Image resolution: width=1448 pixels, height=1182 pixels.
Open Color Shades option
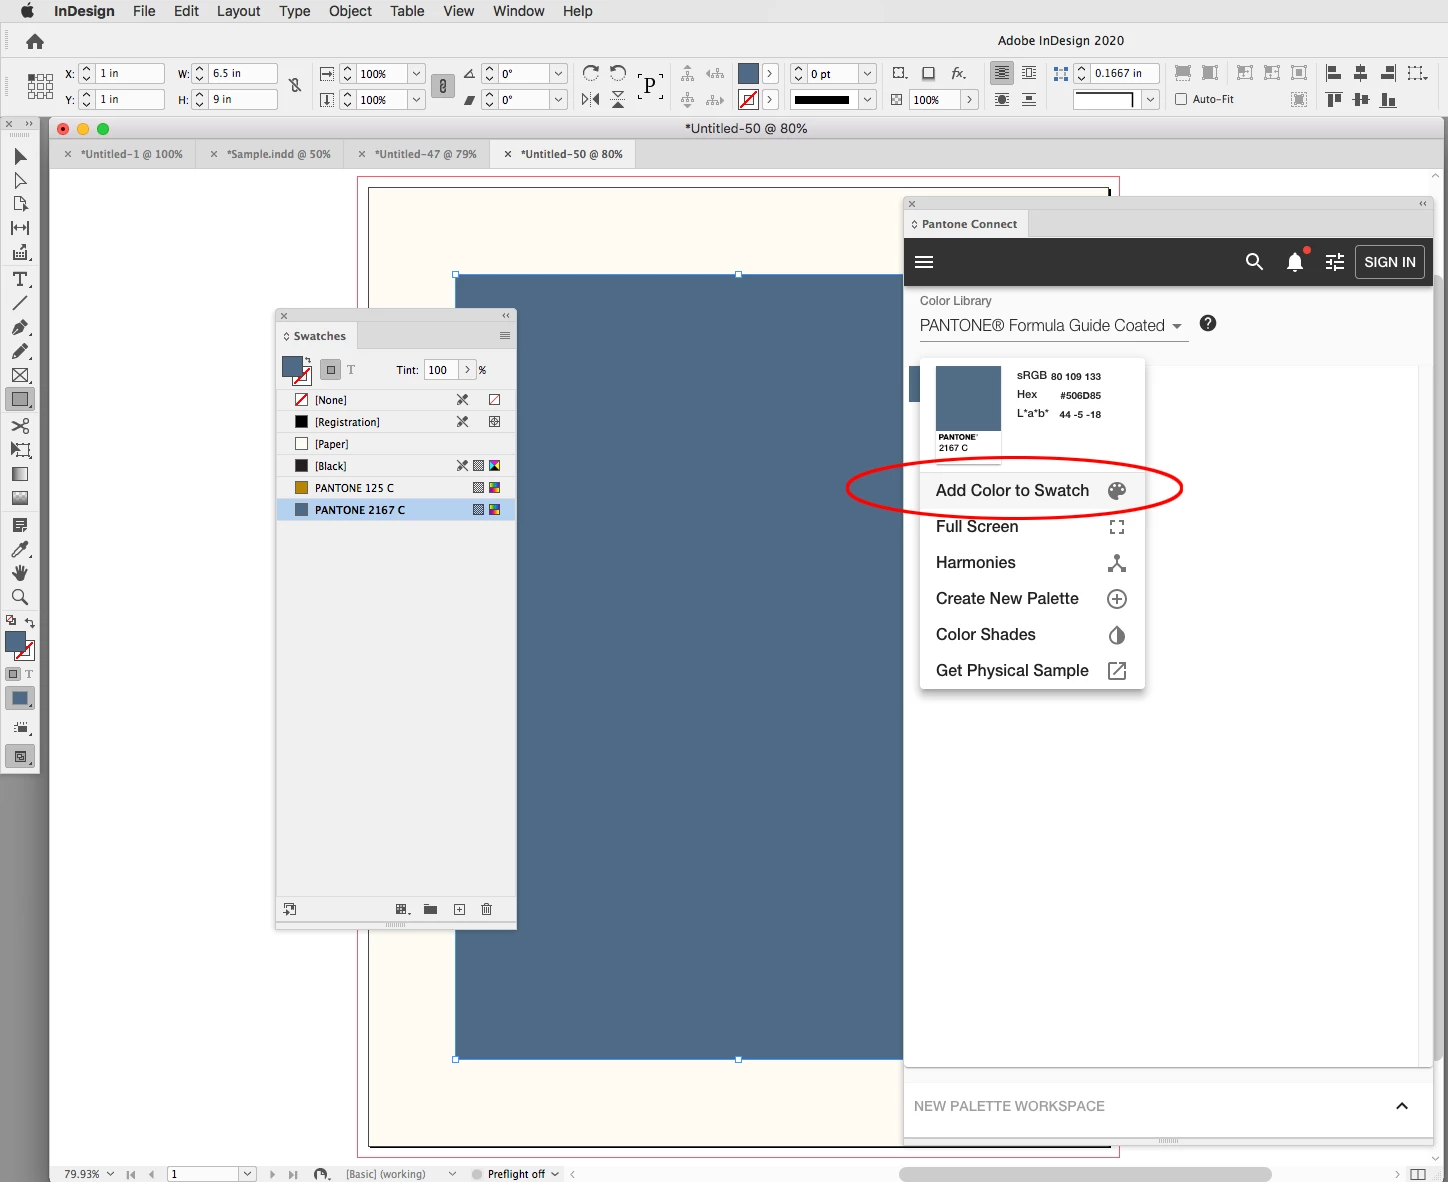1032,635
